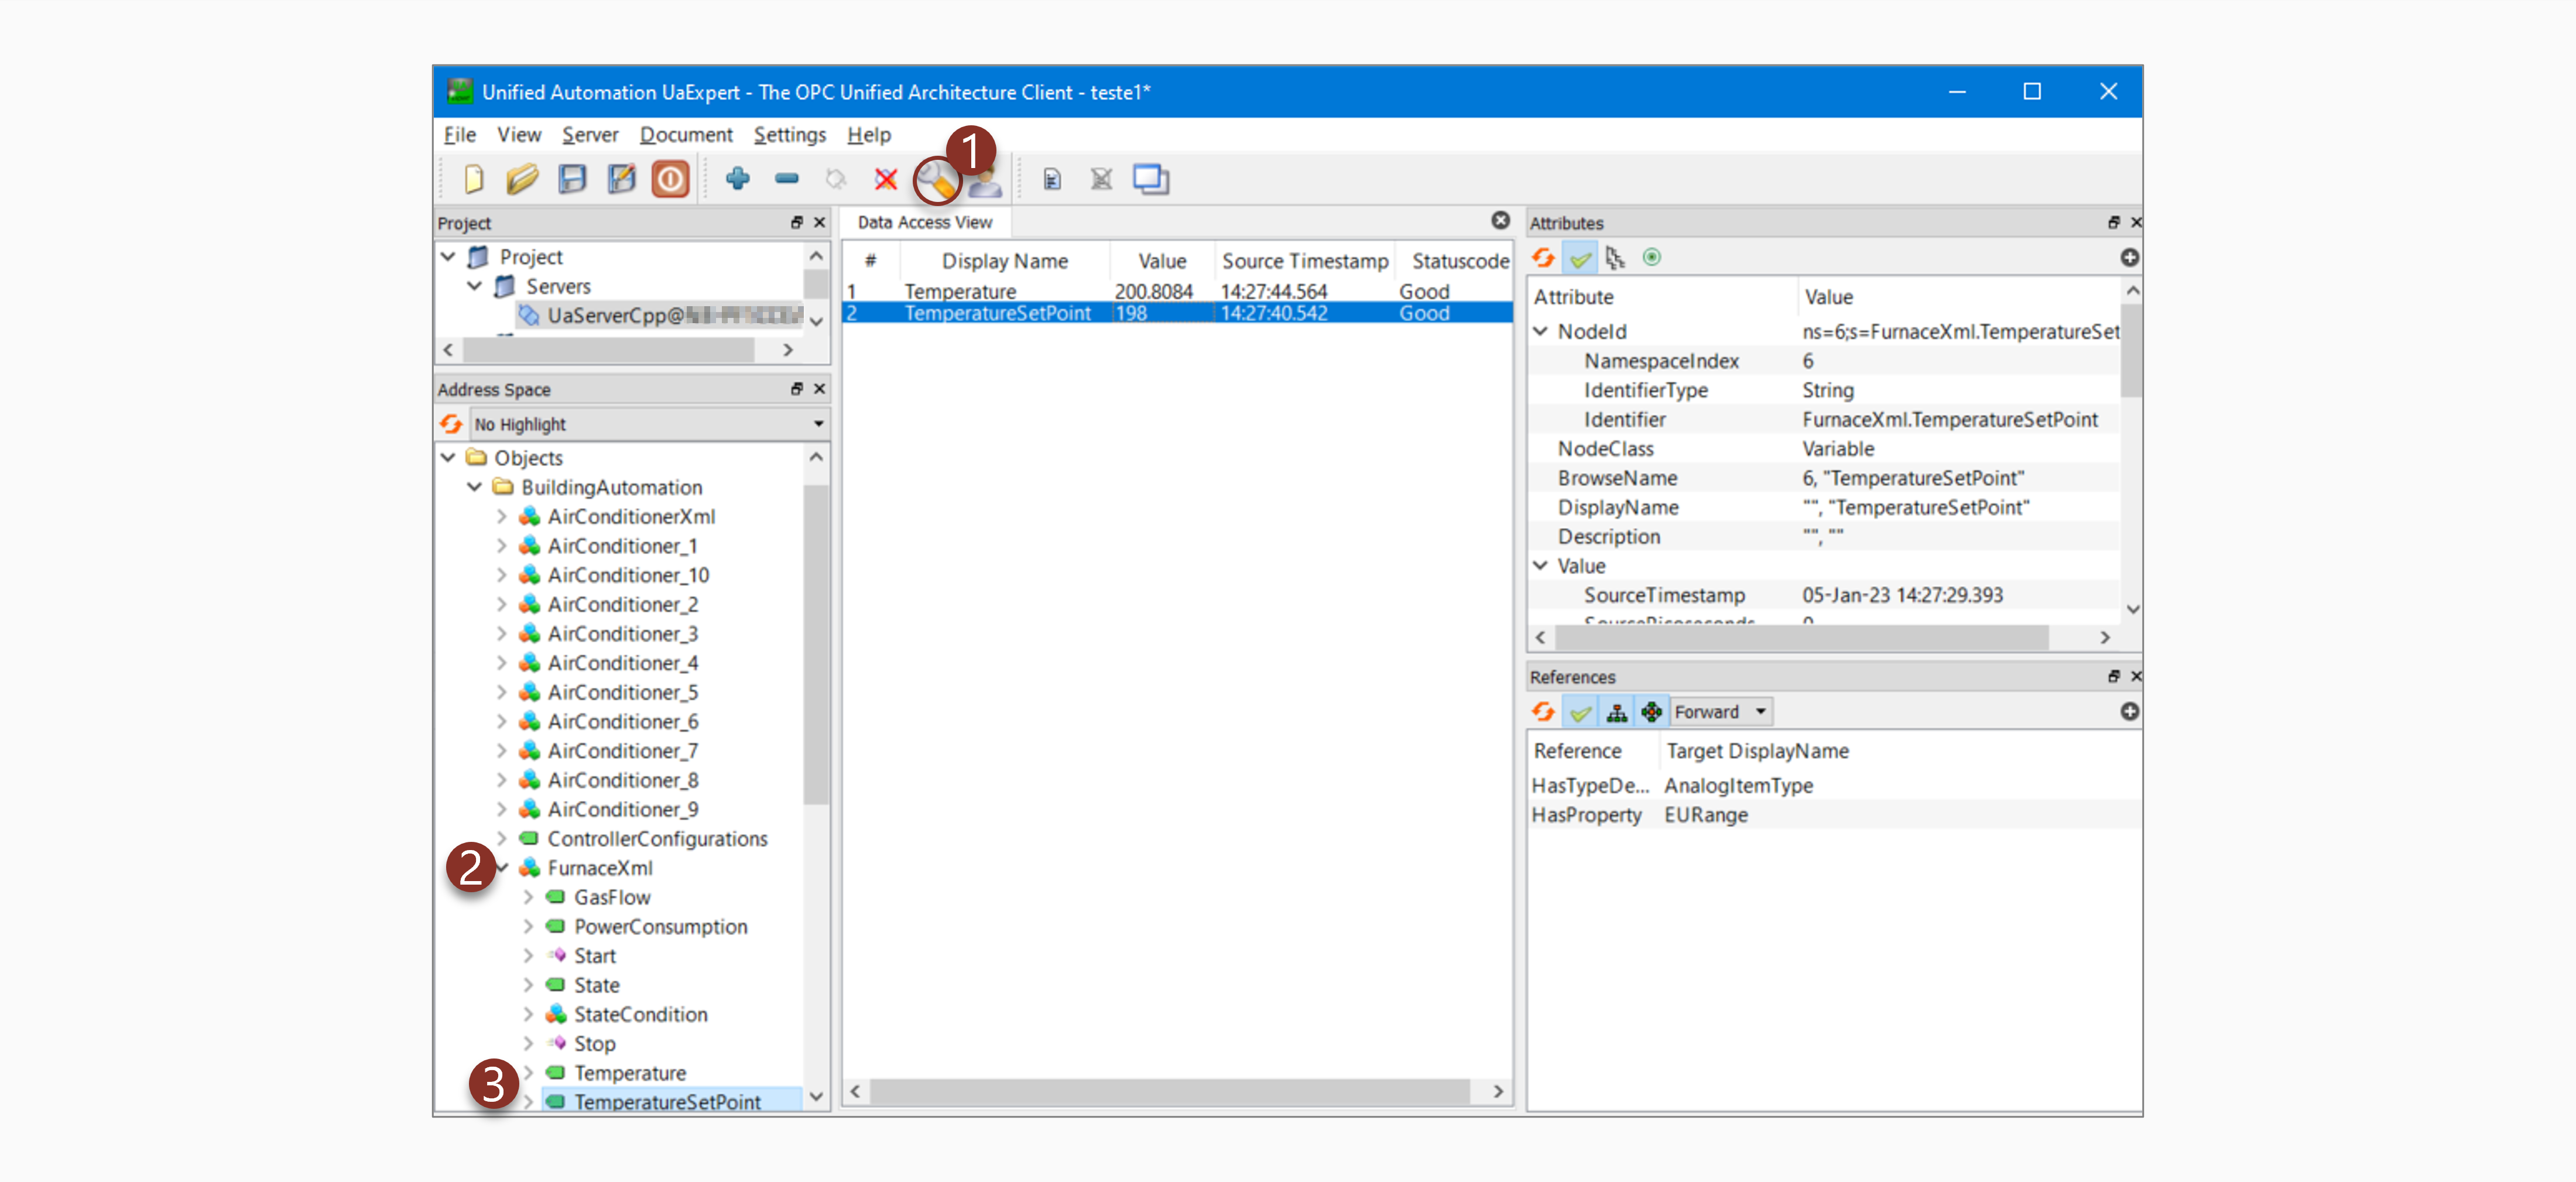Viewport: 2576px width, 1182px height.
Task: Open the Forward direction dropdown in References
Action: (1721, 712)
